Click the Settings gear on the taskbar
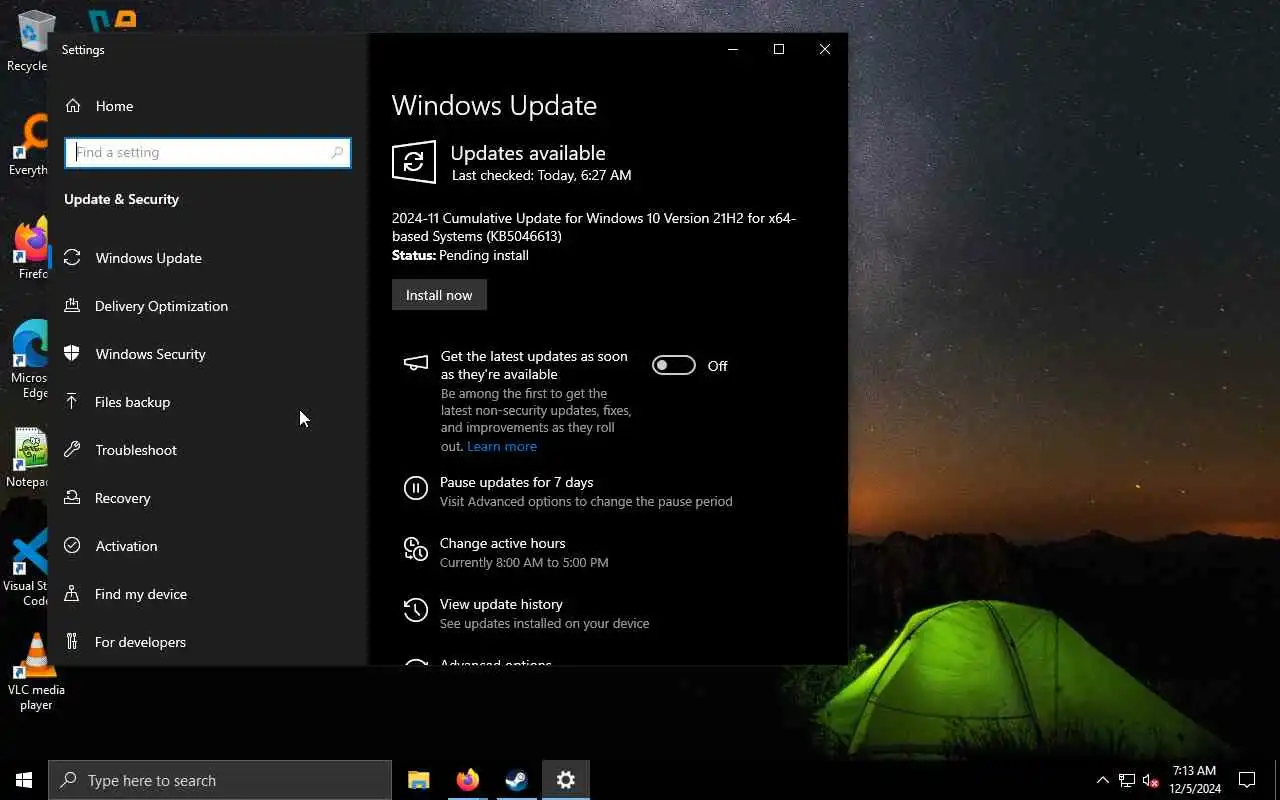Image resolution: width=1280 pixels, height=800 pixels. click(566, 780)
